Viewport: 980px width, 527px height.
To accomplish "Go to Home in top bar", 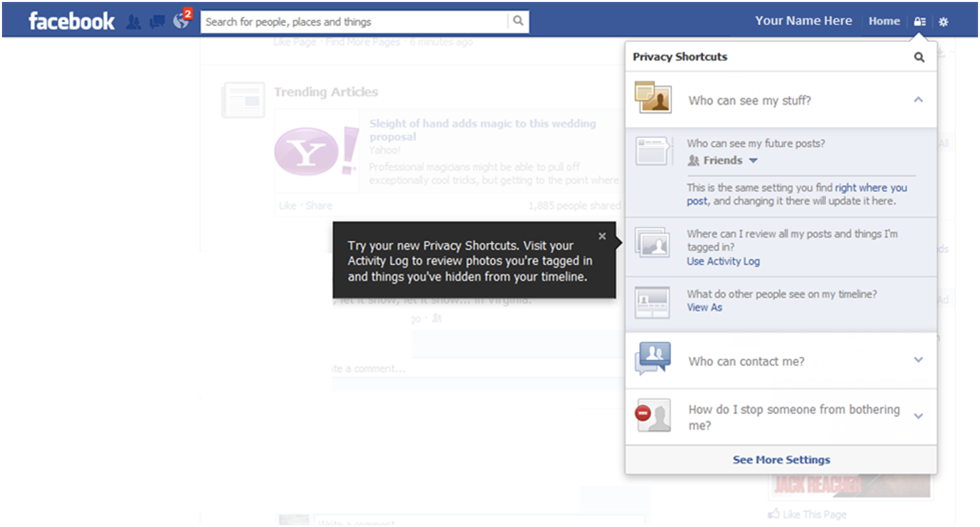I will click(884, 21).
